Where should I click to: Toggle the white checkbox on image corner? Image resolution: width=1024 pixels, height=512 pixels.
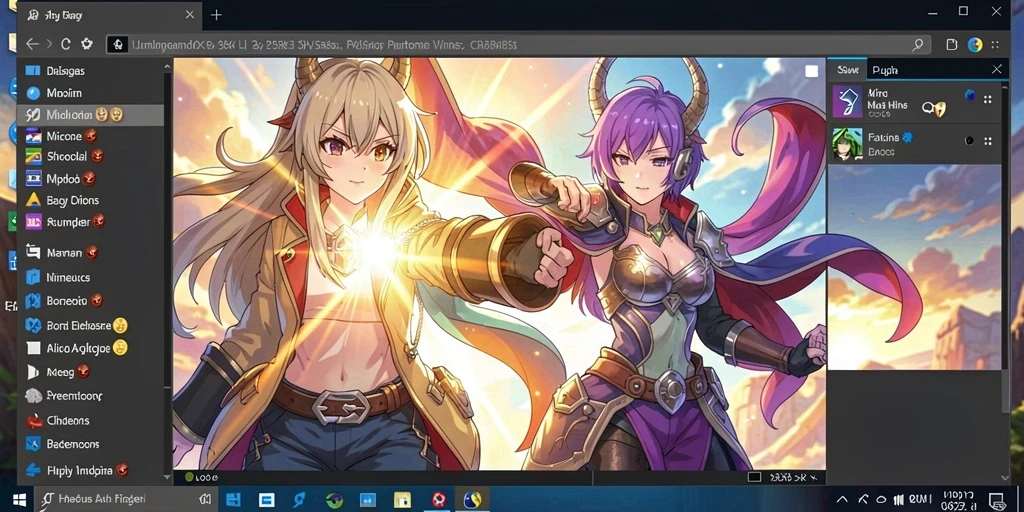811,71
